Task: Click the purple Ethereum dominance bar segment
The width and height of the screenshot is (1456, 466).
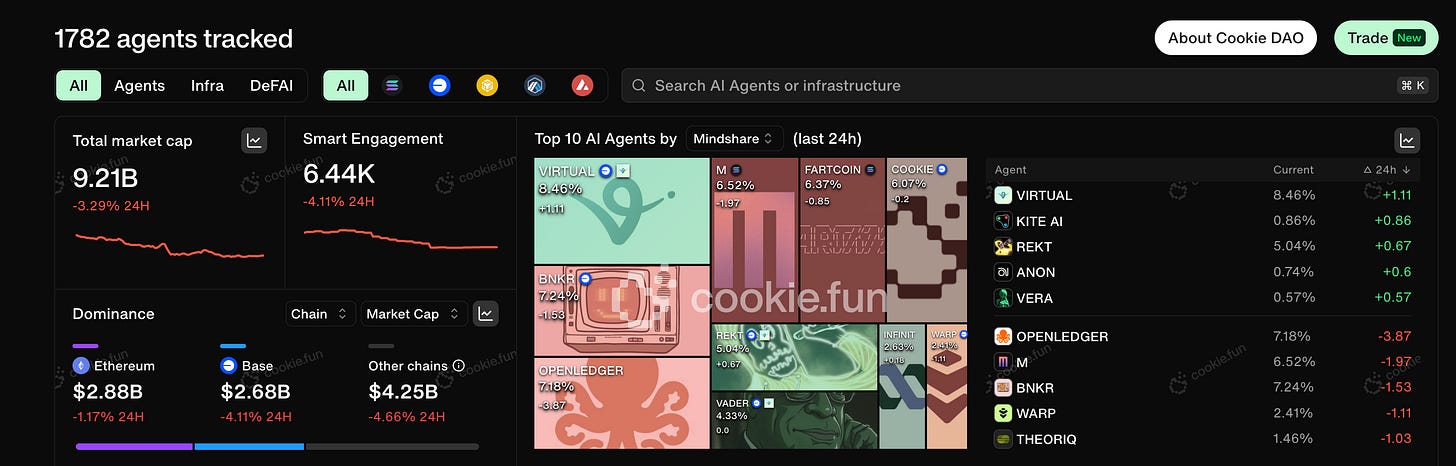Action: coord(133,446)
